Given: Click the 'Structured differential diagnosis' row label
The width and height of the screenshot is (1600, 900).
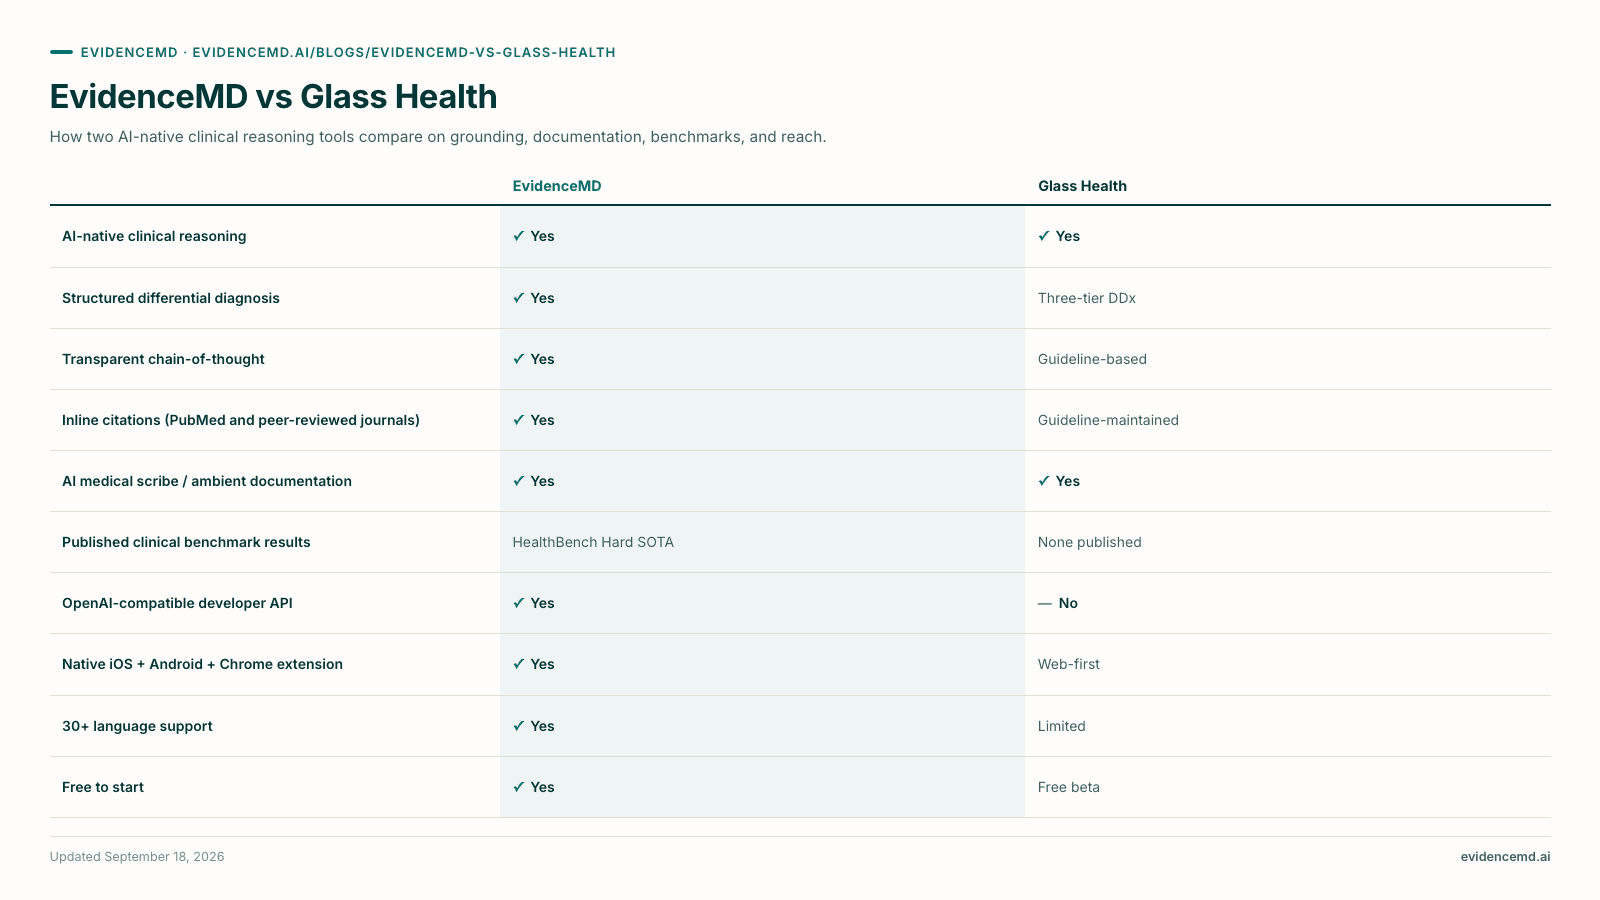Looking at the screenshot, I should click(x=171, y=298).
